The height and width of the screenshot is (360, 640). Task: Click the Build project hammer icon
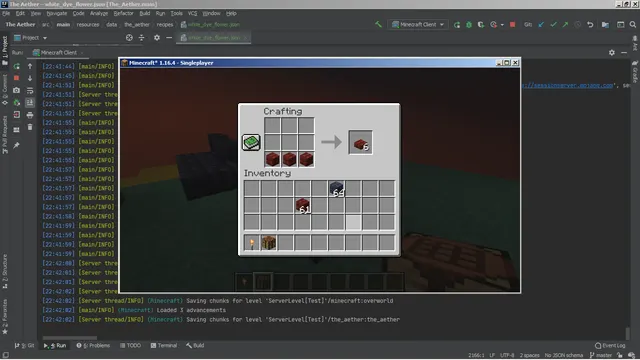point(378,24)
